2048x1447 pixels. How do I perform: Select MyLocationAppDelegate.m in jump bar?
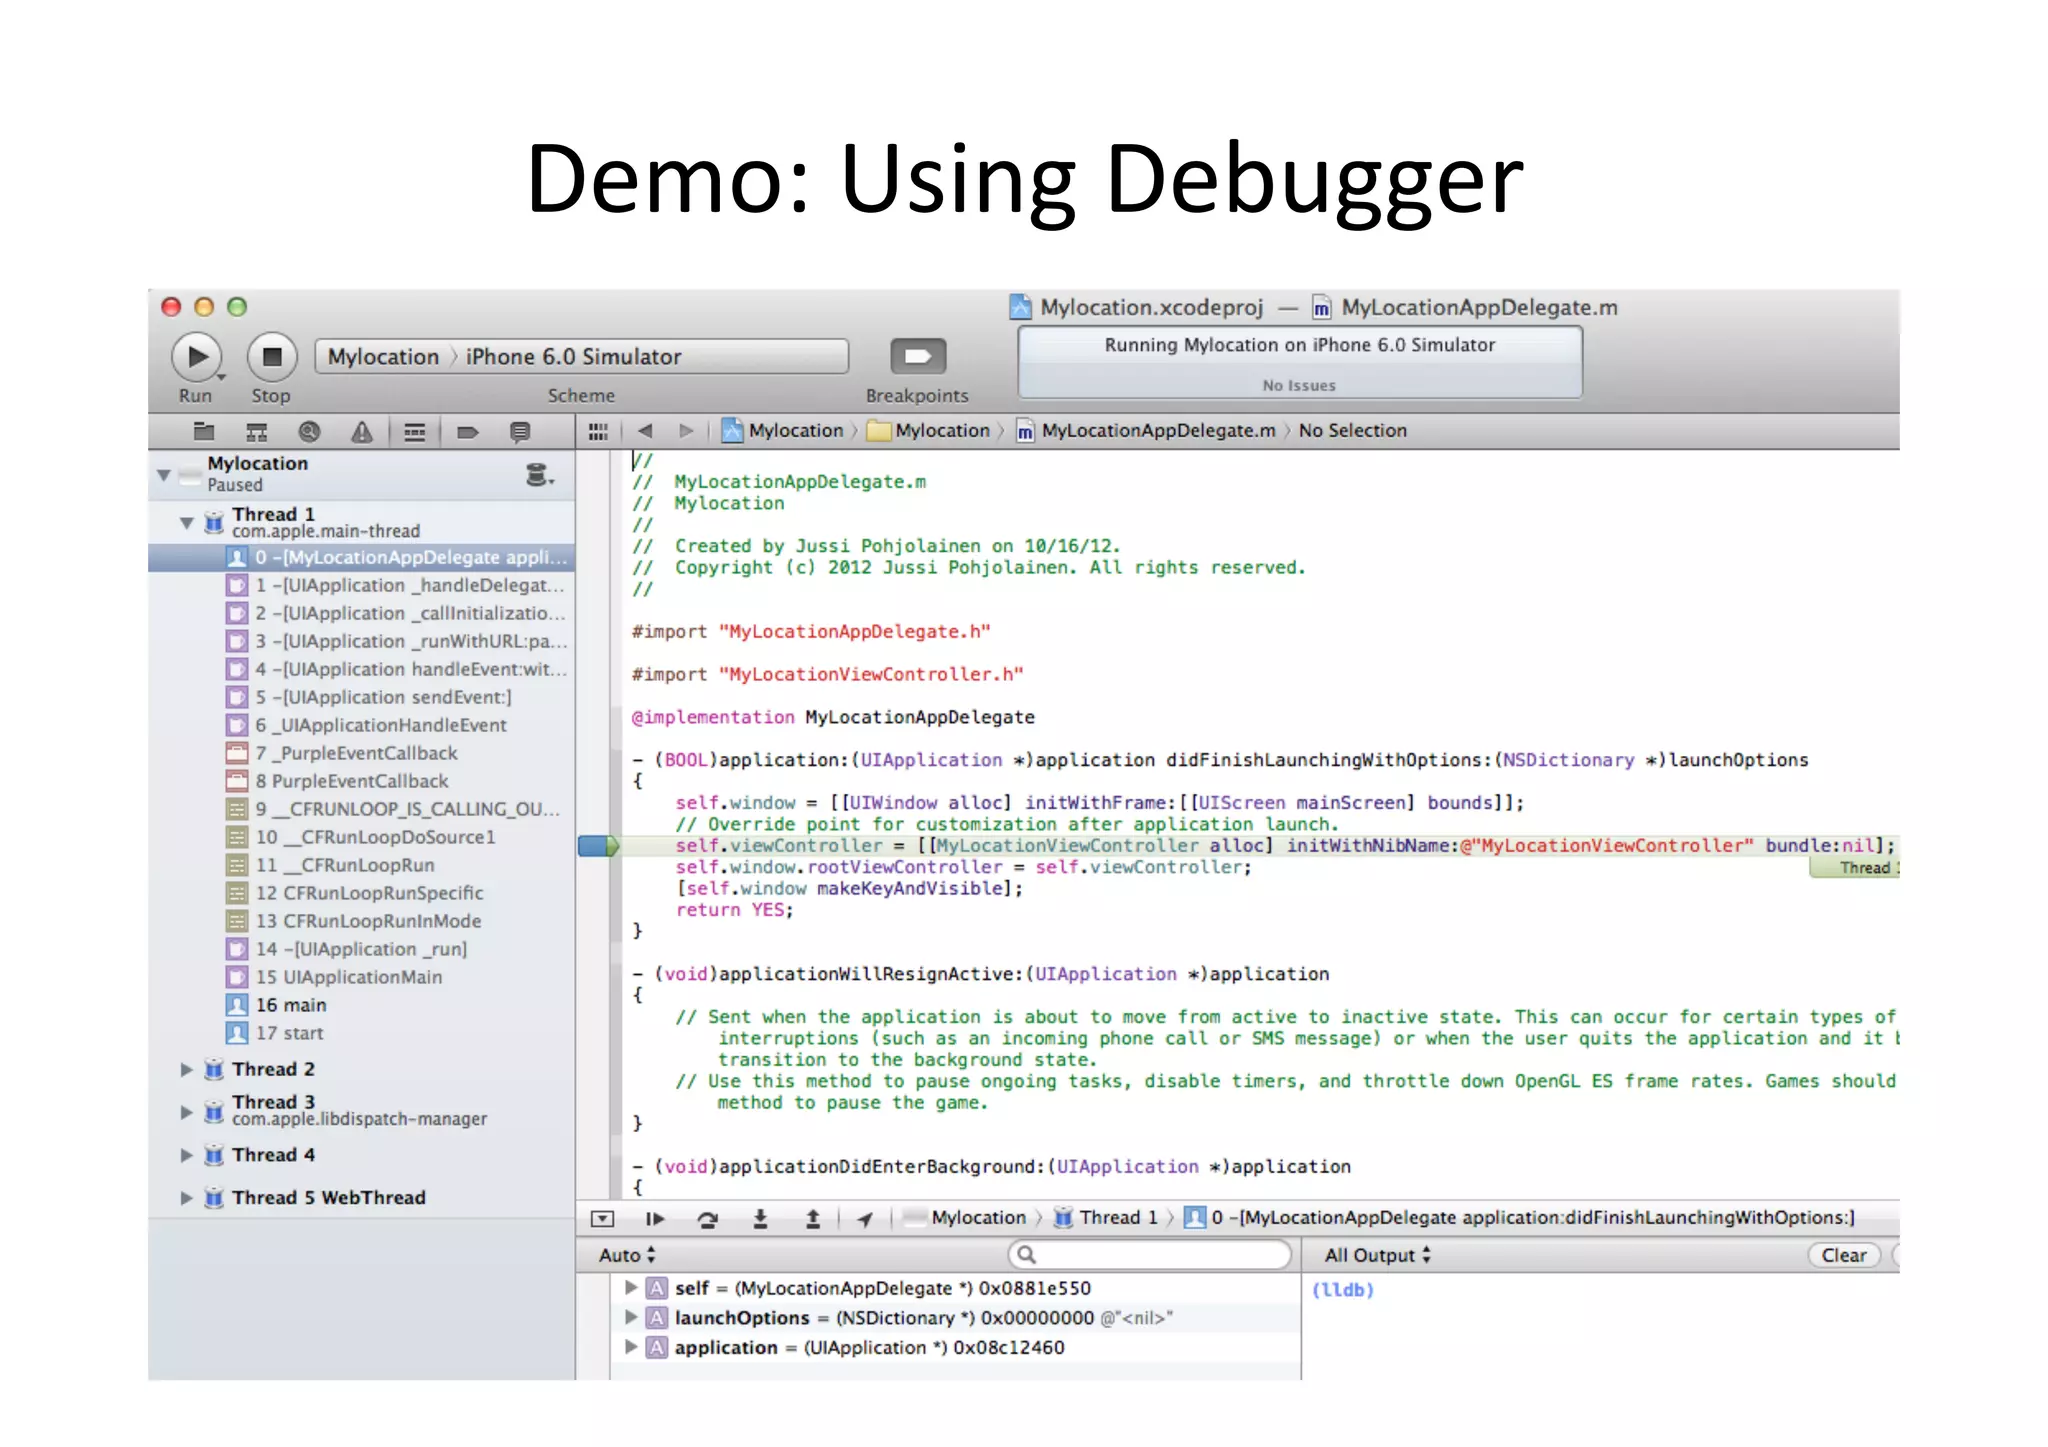[1147, 431]
